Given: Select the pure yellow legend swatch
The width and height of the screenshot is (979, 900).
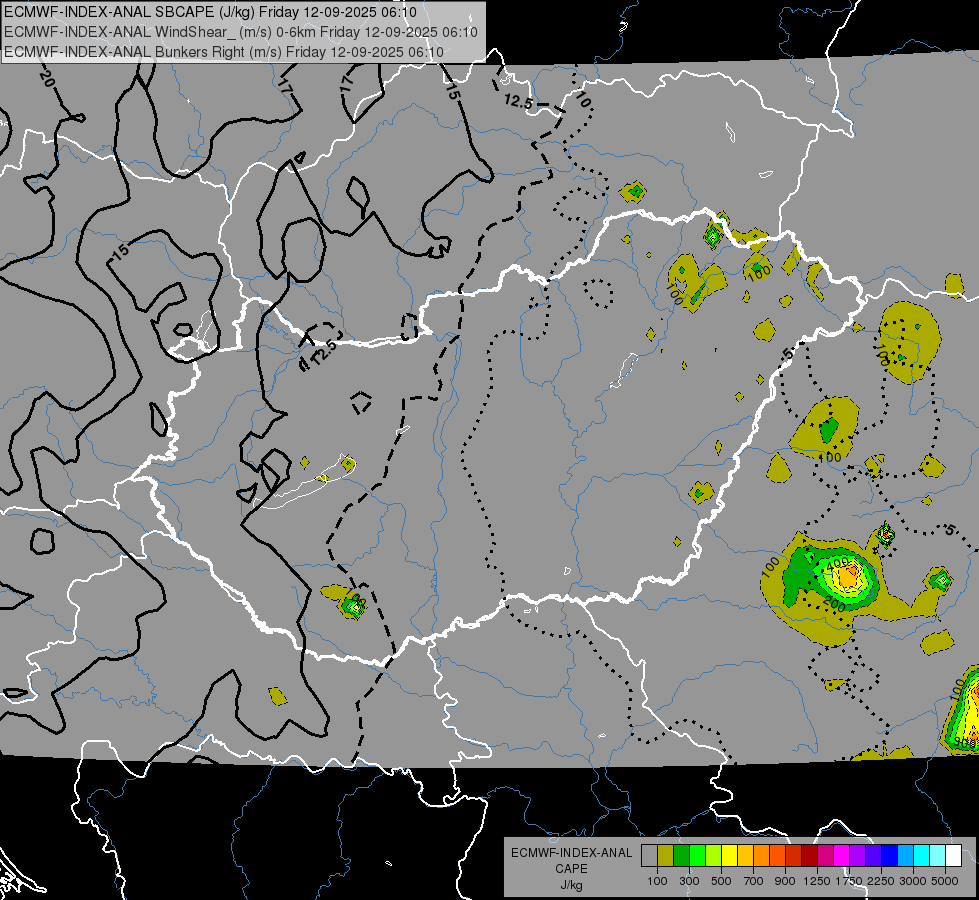Looking at the screenshot, I should coord(730,856).
